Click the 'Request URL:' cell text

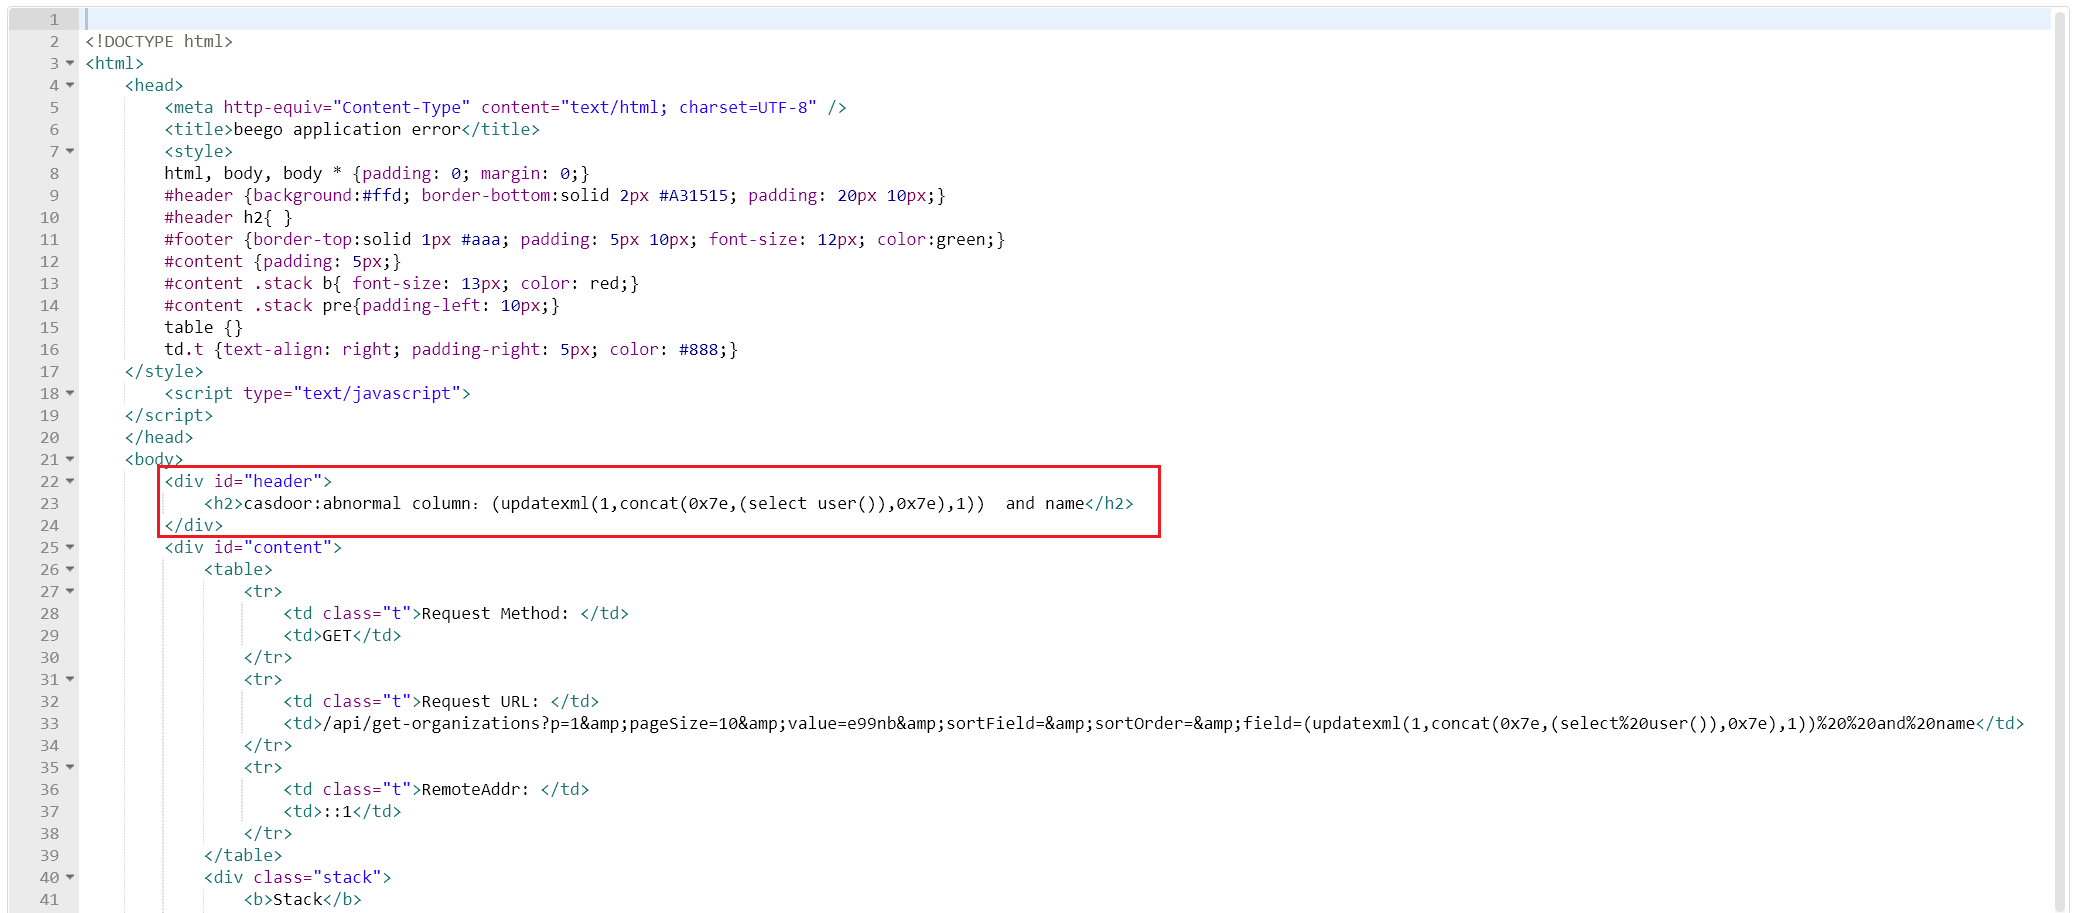coord(480,701)
